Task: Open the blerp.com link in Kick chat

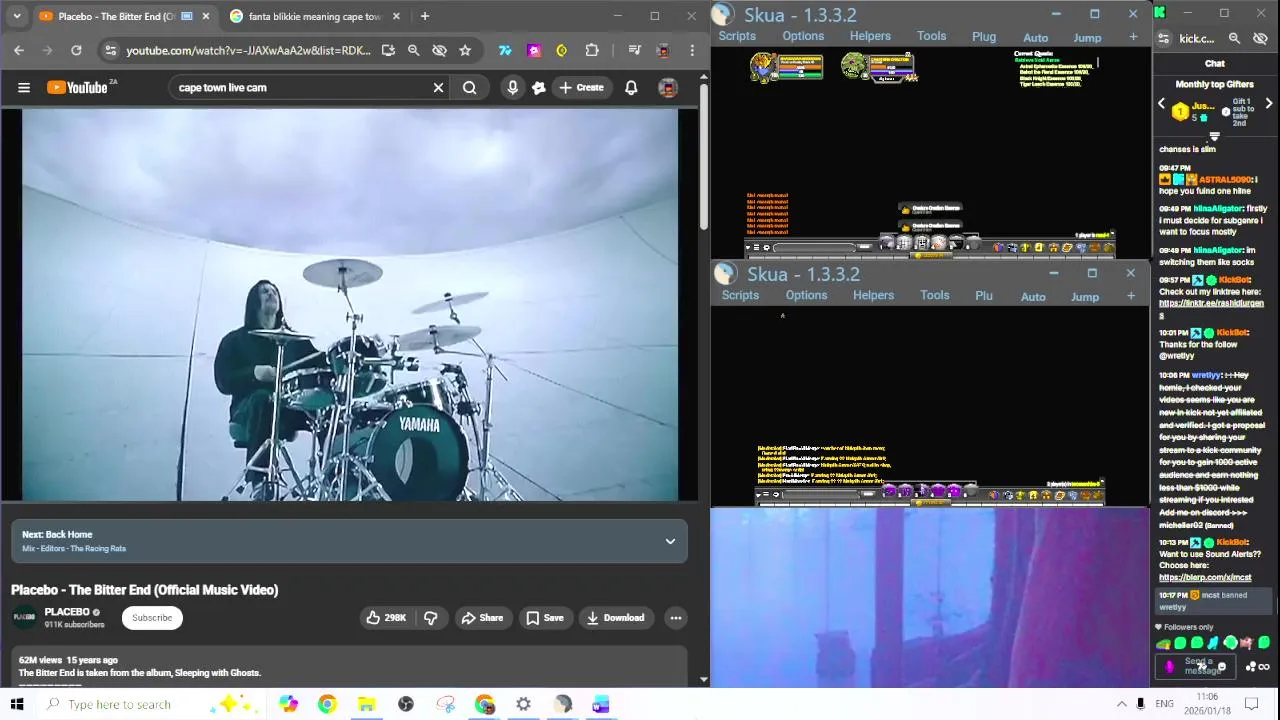Action: click(x=1205, y=577)
